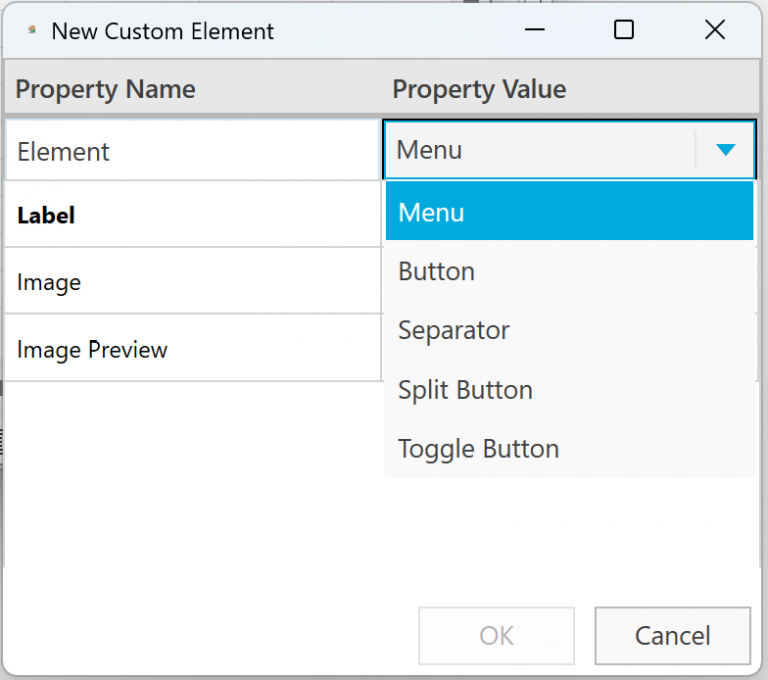Minimize the New Custom Element dialog
Screen dimensions: 768x680
[535, 30]
